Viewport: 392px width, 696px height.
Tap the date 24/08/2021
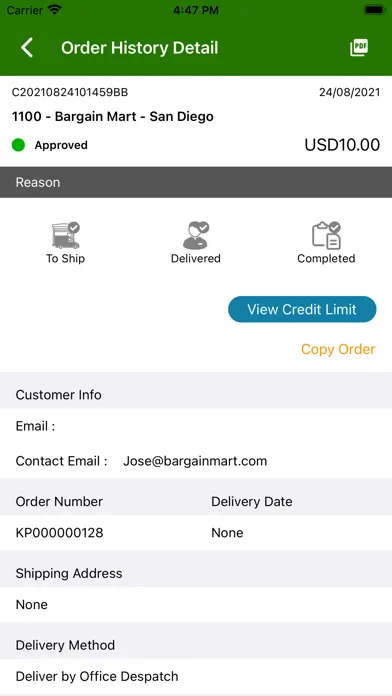tap(349, 92)
